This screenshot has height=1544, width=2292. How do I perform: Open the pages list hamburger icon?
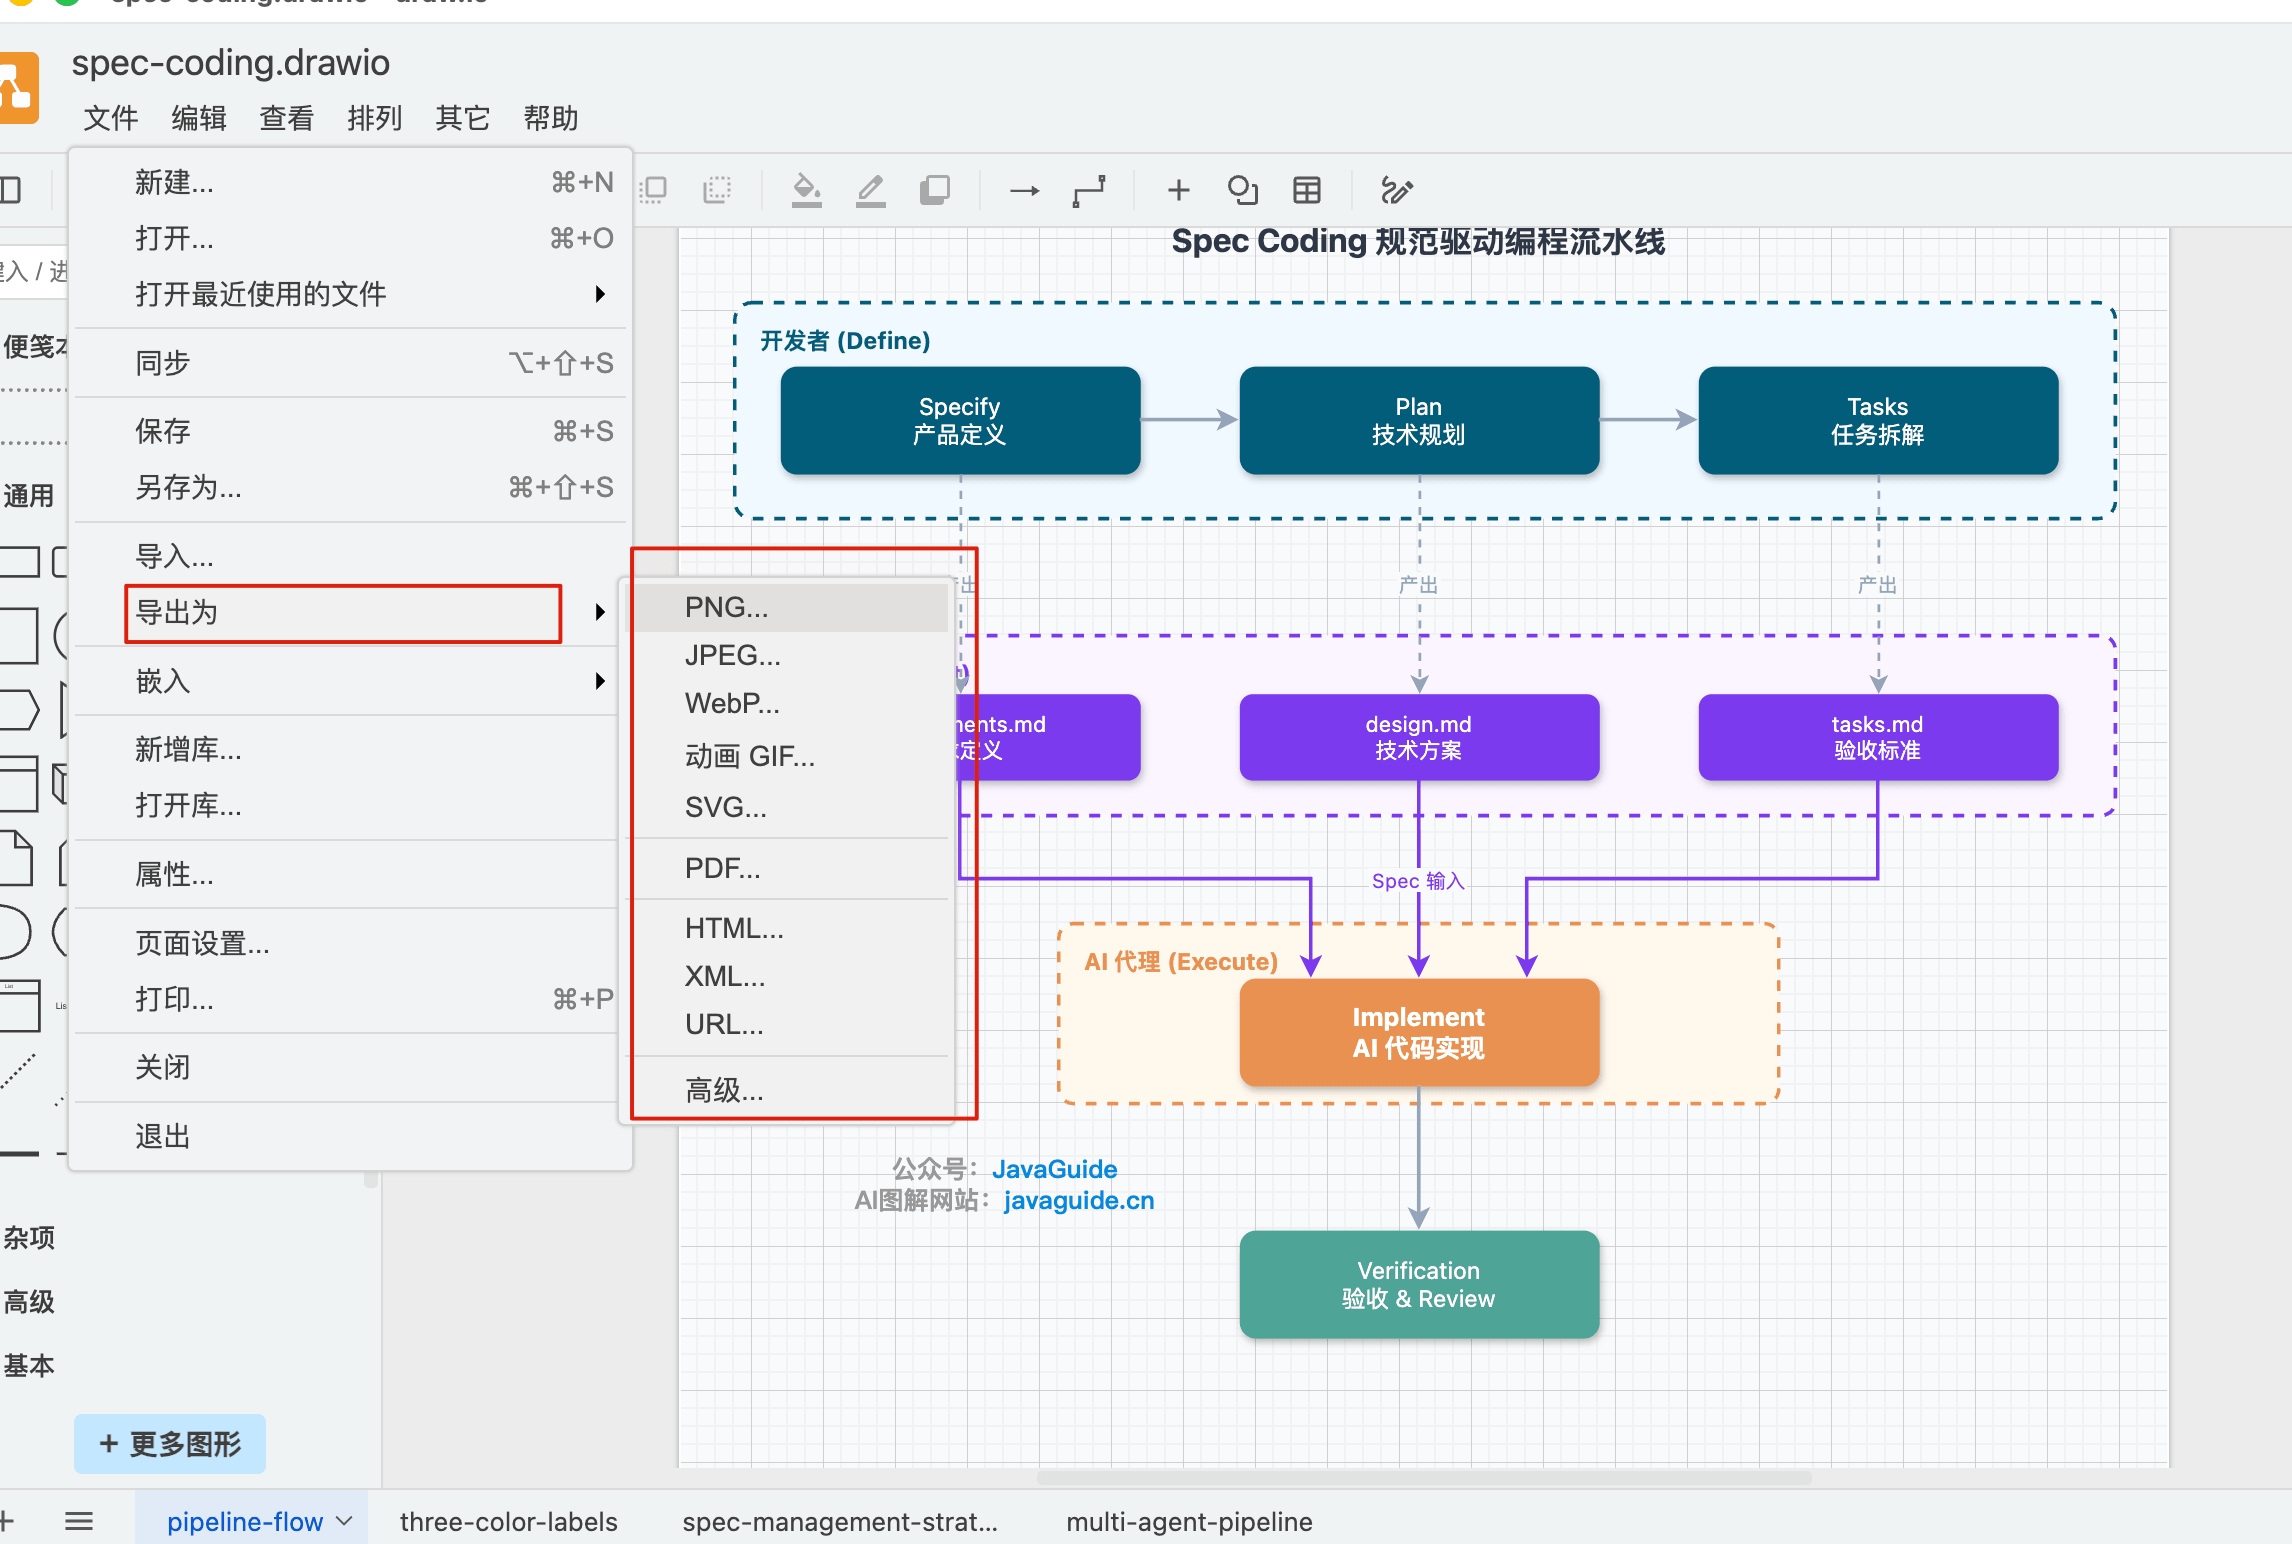pos(79,1521)
